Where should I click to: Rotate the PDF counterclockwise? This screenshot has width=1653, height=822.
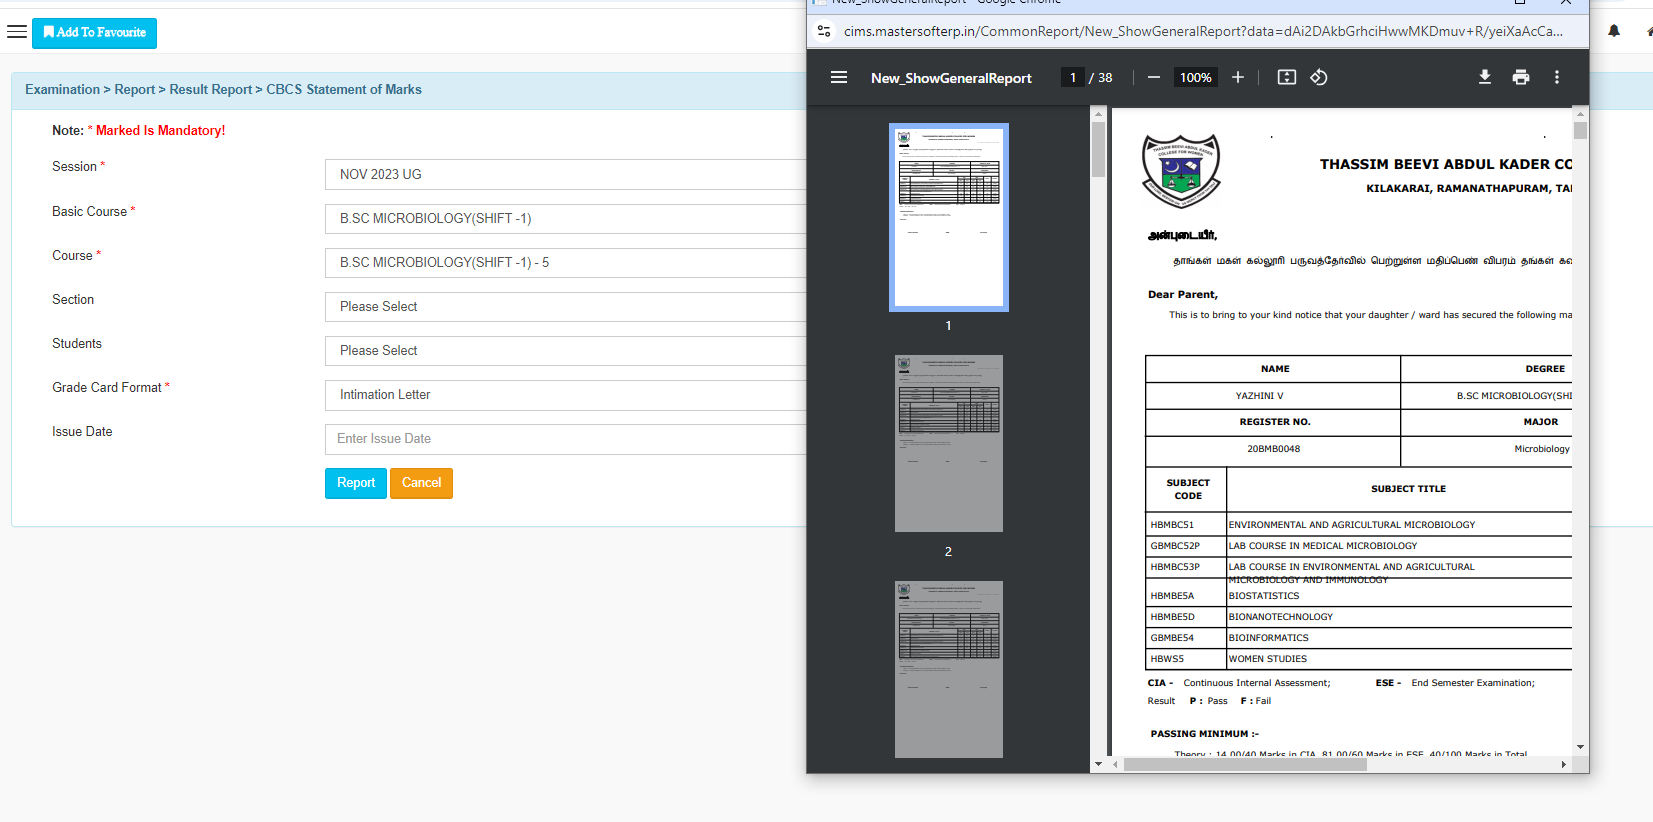[1319, 77]
